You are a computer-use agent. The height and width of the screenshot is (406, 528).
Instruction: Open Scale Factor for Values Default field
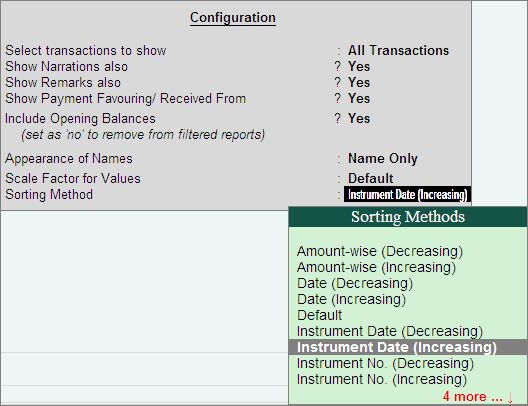(370, 178)
